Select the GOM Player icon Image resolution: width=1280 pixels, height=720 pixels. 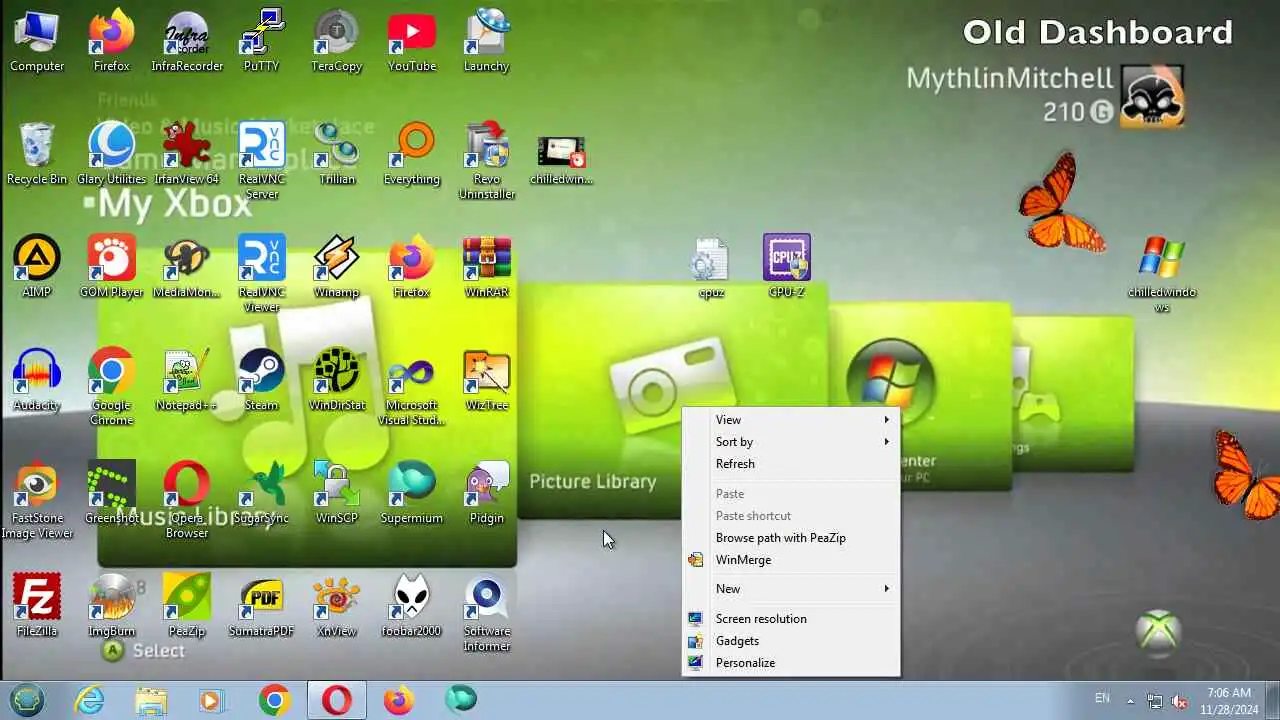tap(112, 267)
